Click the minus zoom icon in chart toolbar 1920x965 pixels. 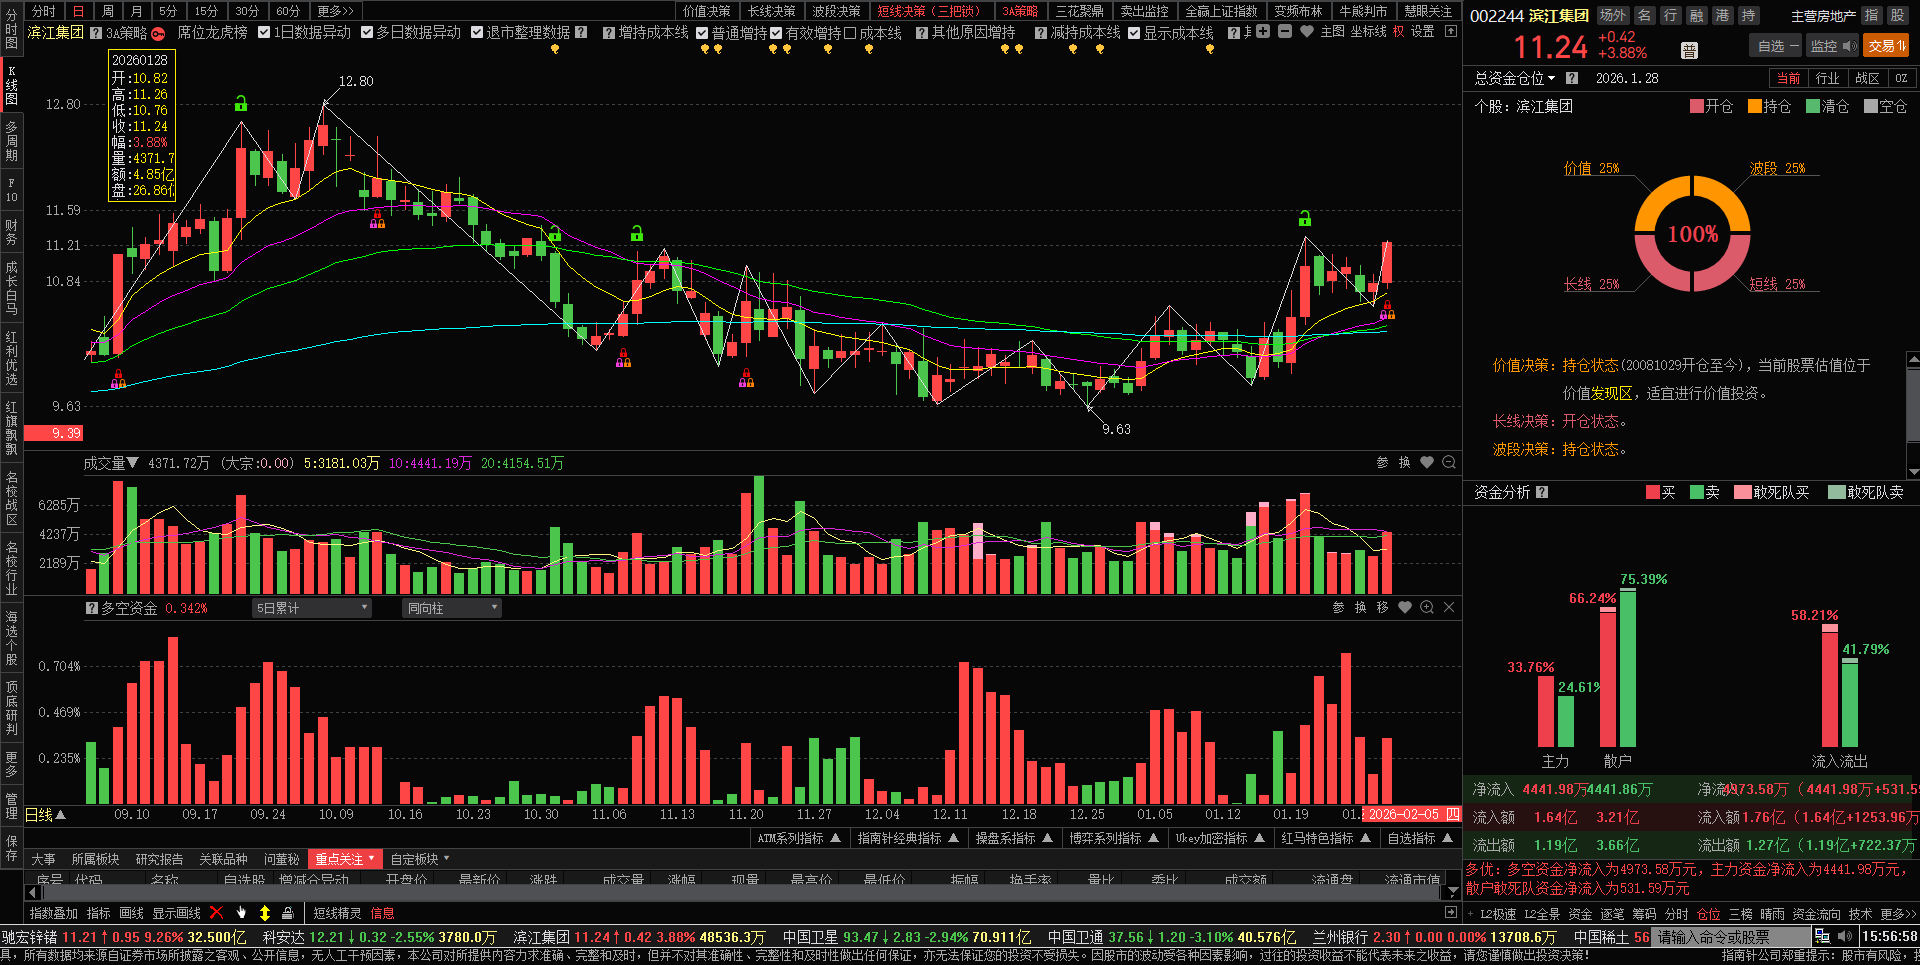(1285, 32)
